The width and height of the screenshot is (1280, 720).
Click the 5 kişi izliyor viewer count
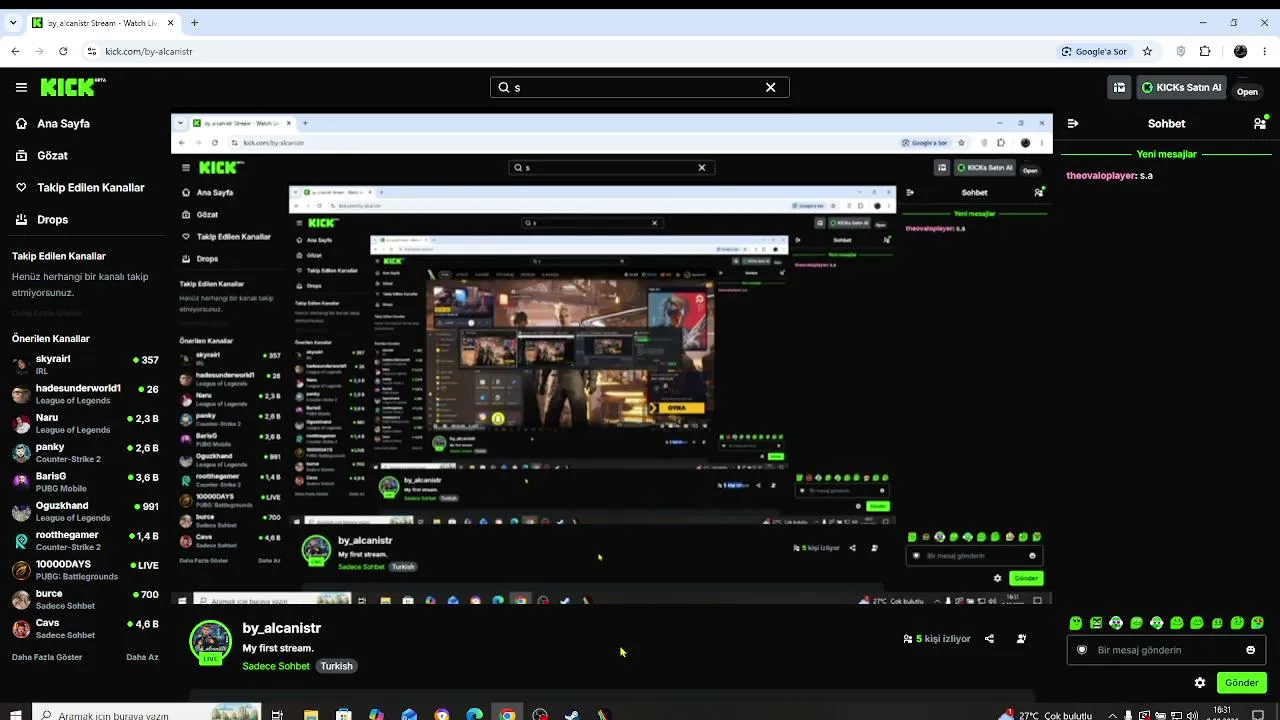[937, 639]
